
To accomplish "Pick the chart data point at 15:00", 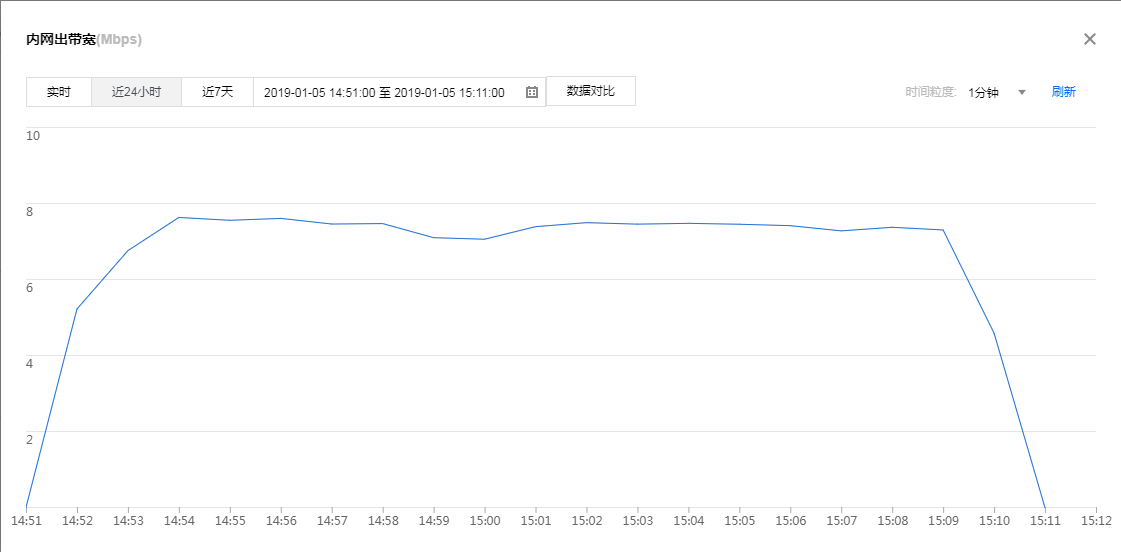I will click(485, 239).
